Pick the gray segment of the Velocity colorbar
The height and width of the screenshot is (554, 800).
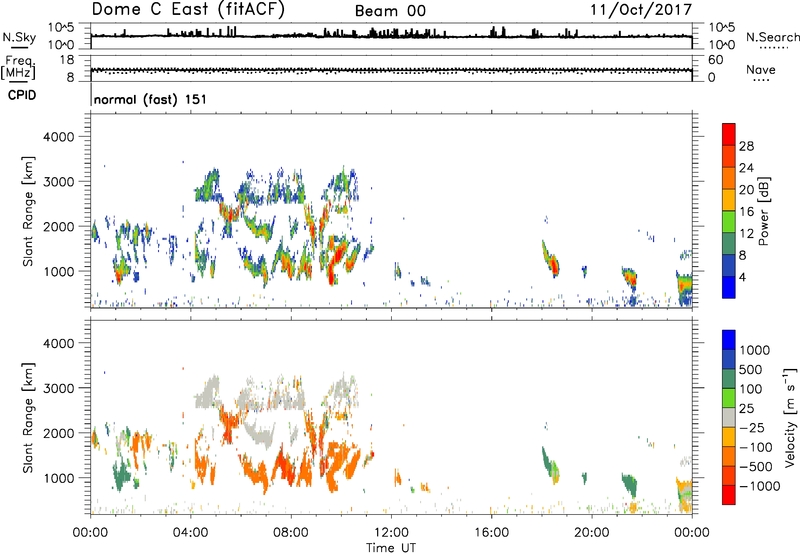729,417
